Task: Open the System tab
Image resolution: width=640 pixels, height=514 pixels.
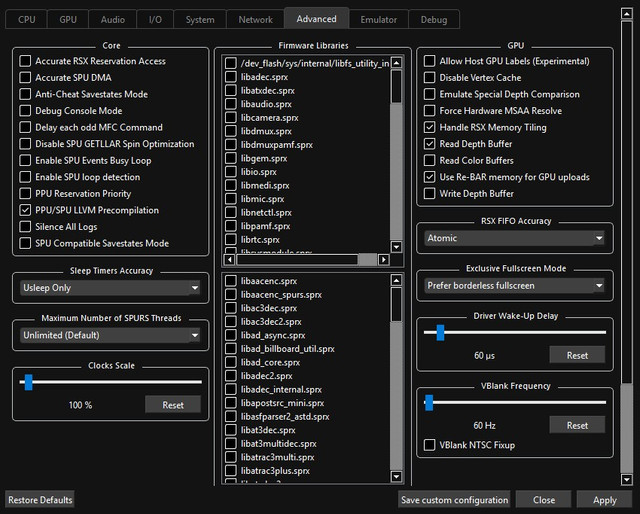Action: pyautogui.click(x=200, y=19)
